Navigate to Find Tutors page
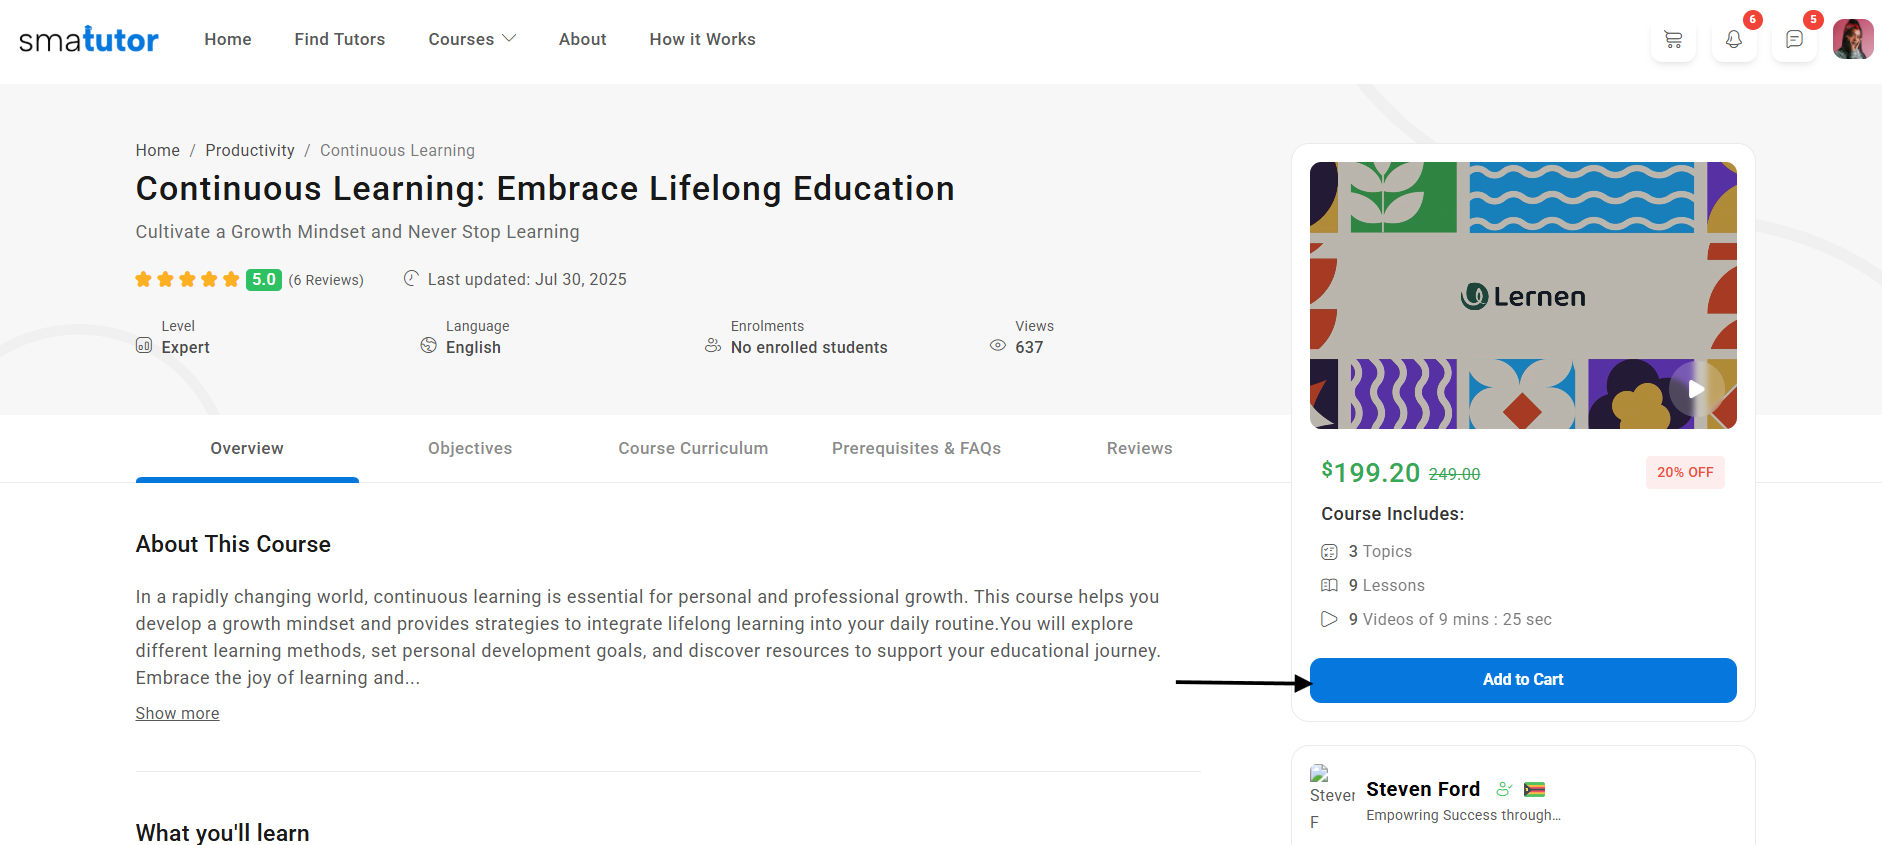Viewport: 1882px width, 845px height. pyautogui.click(x=339, y=39)
